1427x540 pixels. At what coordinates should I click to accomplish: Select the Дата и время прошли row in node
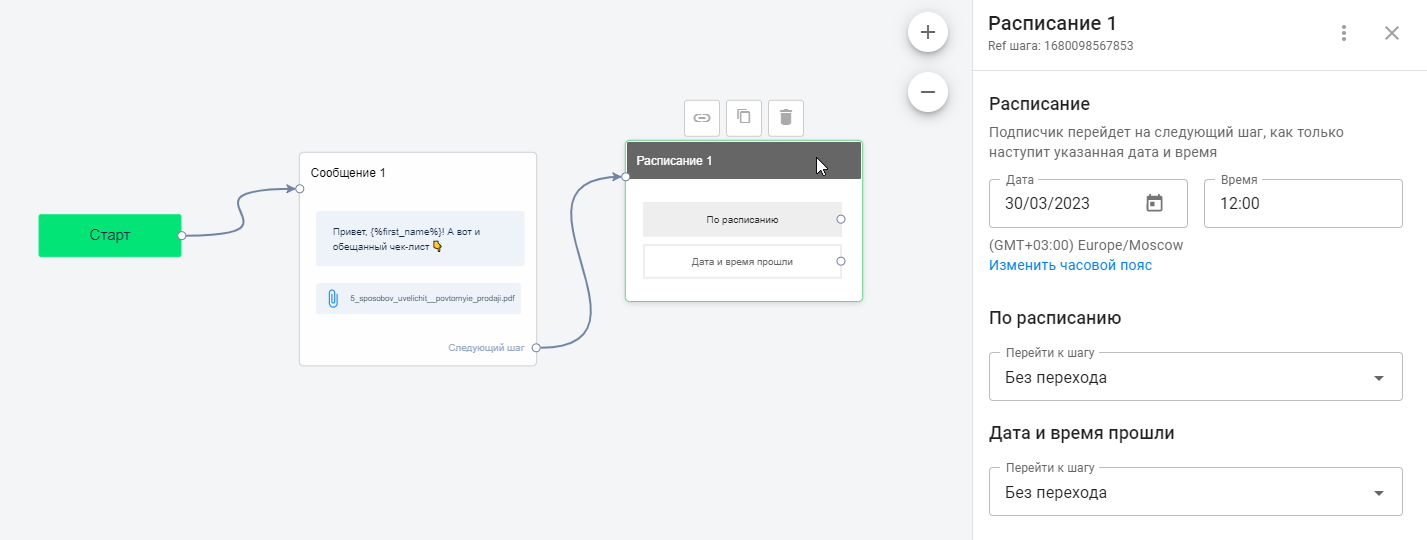click(741, 261)
